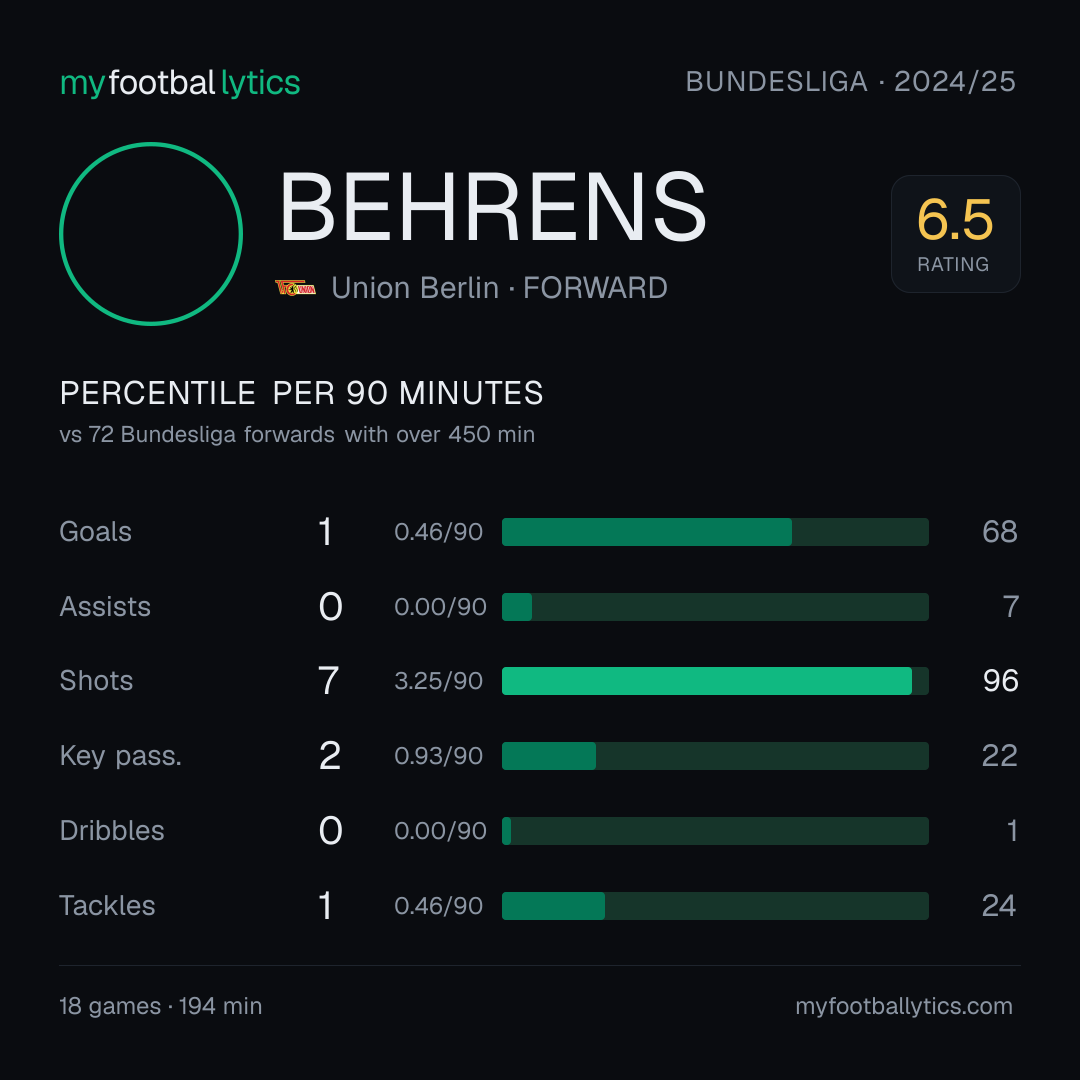Viewport: 1080px width, 1080px height.
Task: Click the empty player avatar circle
Action: point(151,233)
